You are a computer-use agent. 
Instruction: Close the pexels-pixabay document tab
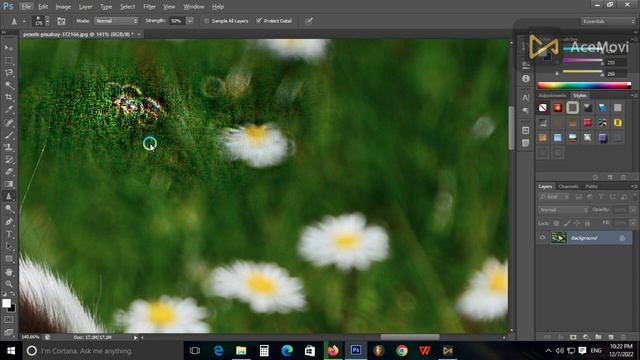point(139,34)
